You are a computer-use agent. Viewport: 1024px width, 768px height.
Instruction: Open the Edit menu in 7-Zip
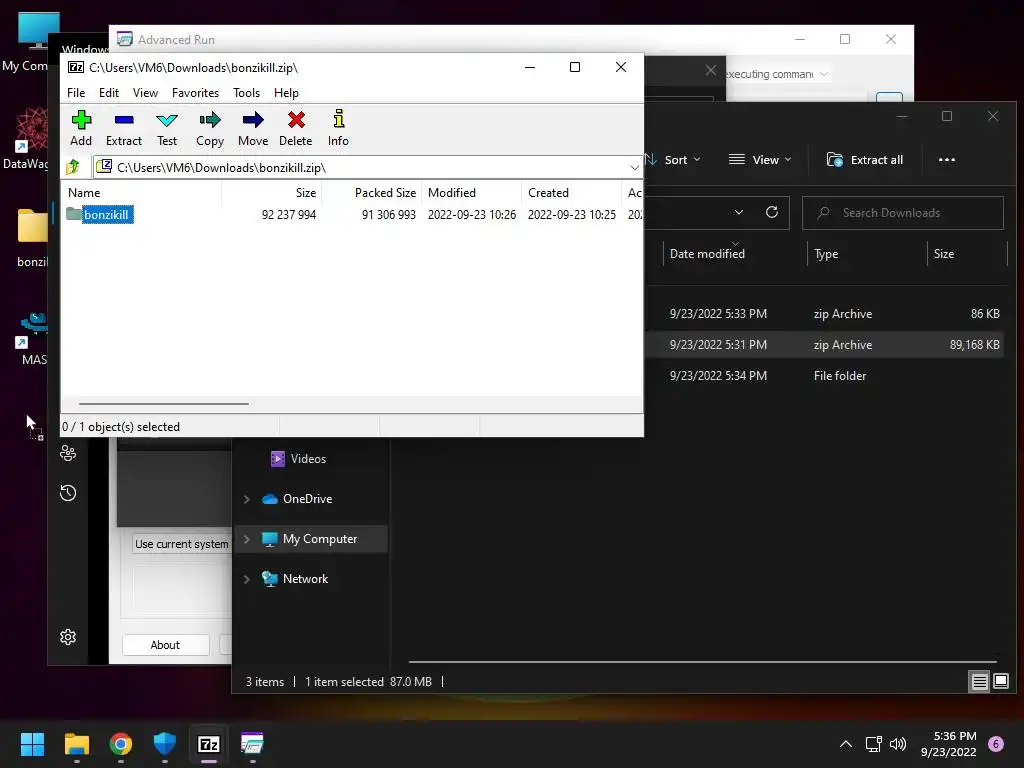[108, 93]
